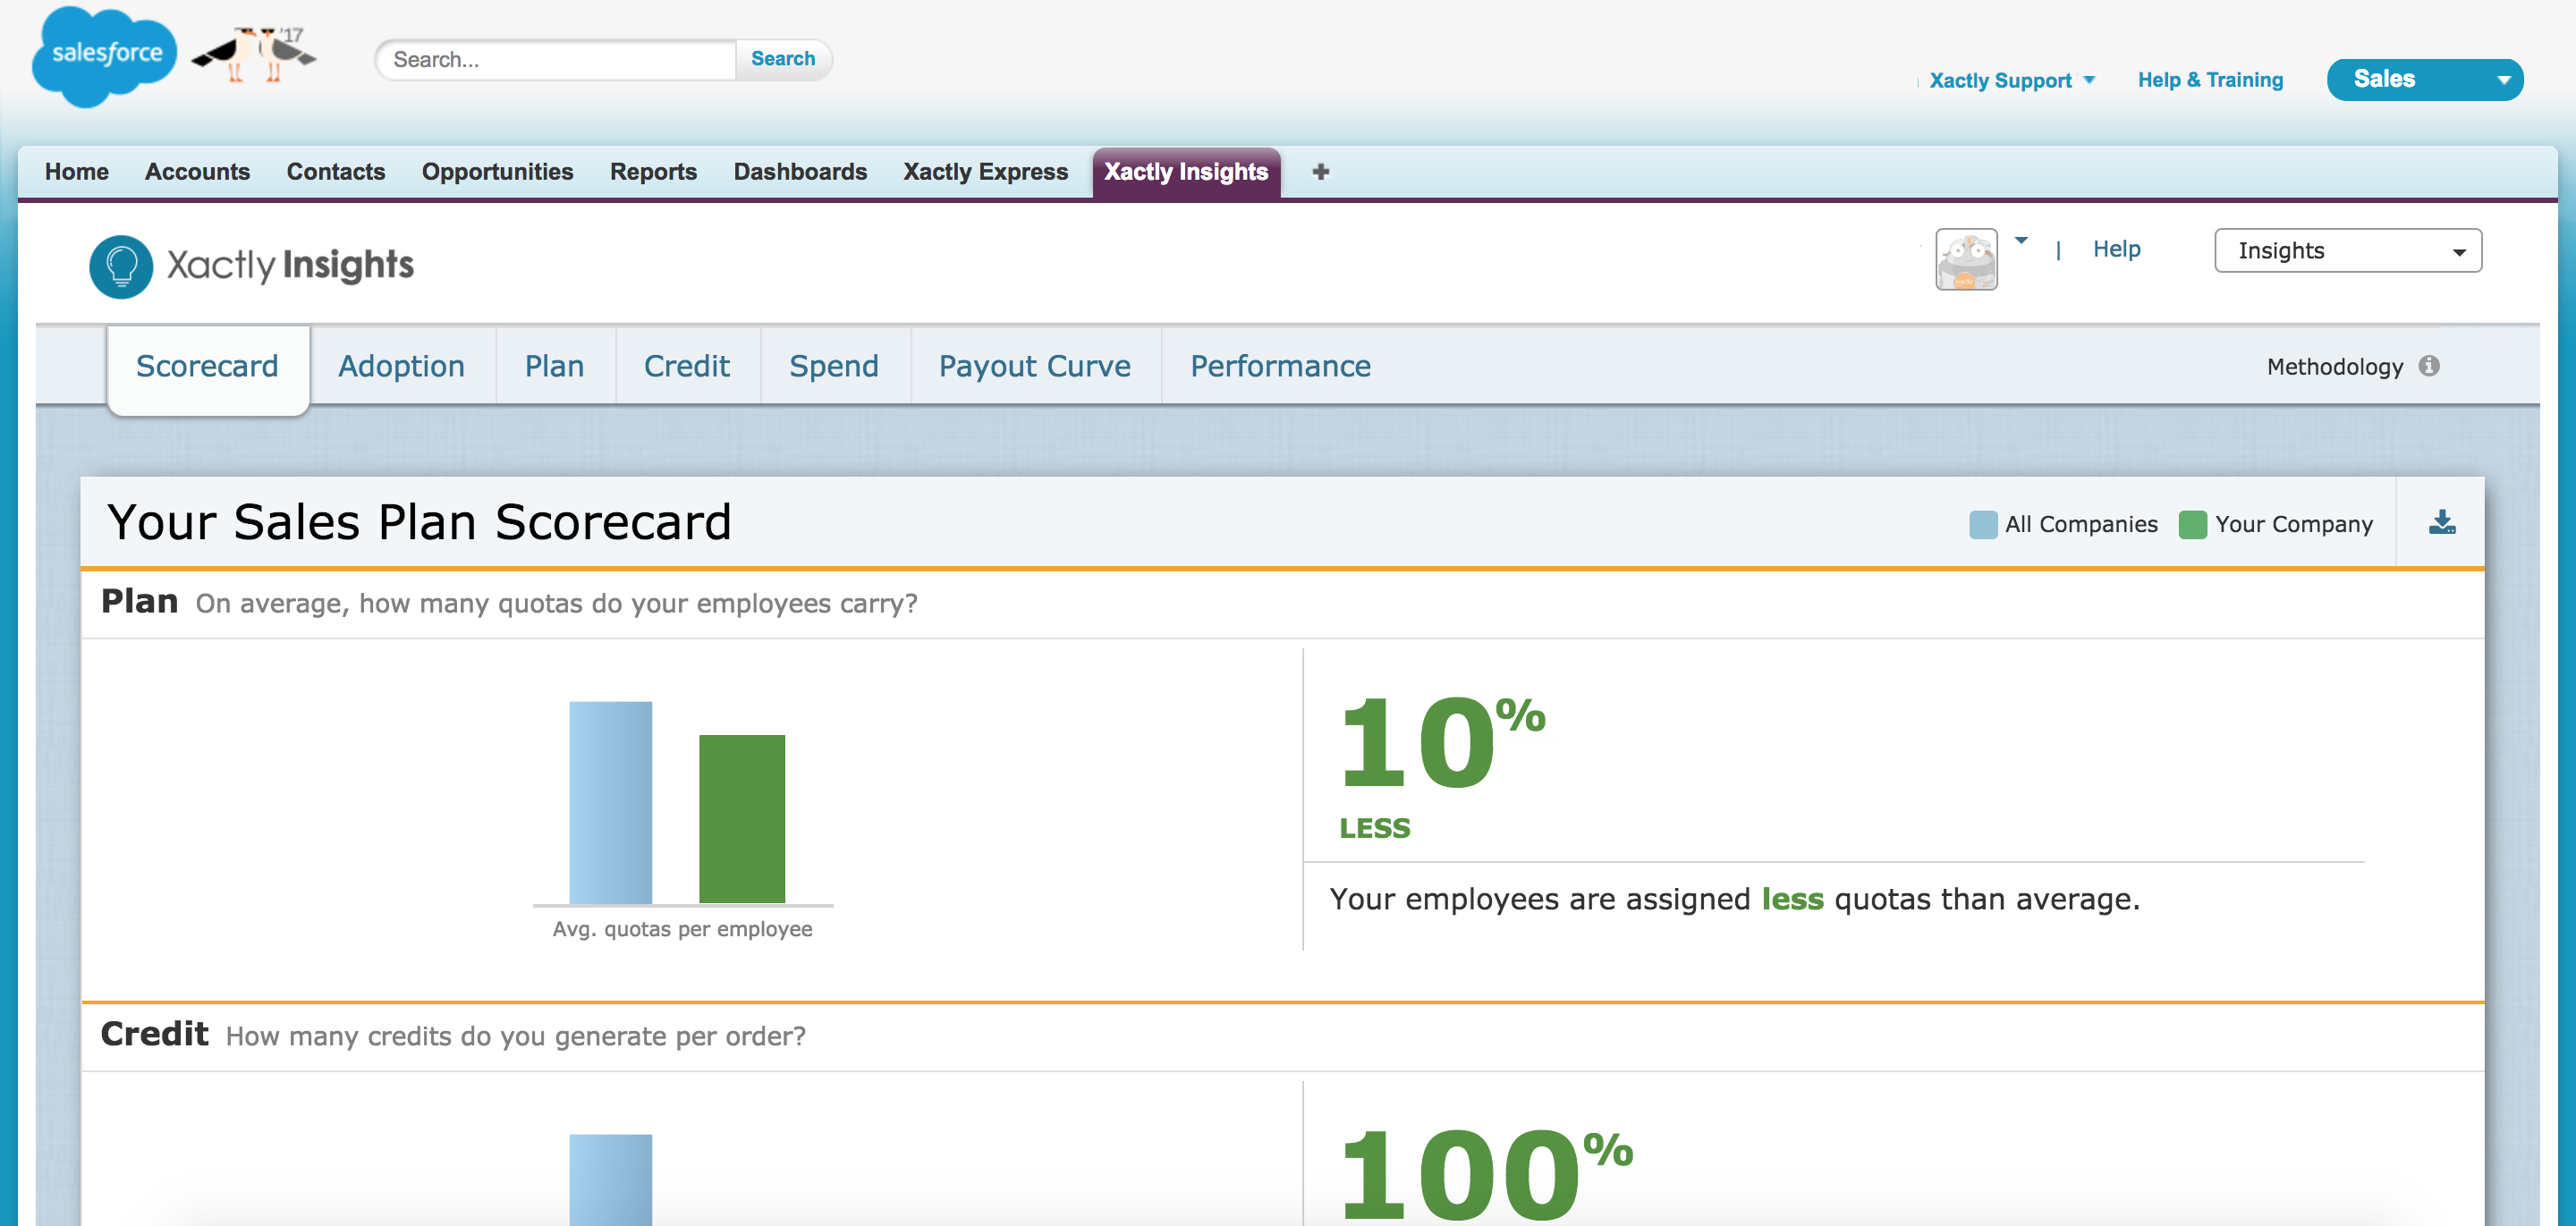The width and height of the screenshot is (2576, 1226).
Task: Click the "Your employees are assigned less quotas" sentence
Action: 1735,899
